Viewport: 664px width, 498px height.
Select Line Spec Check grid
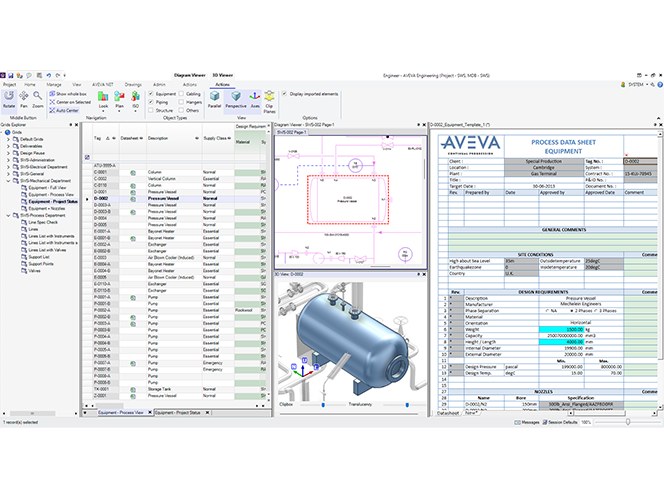click(x=43, y=222)
